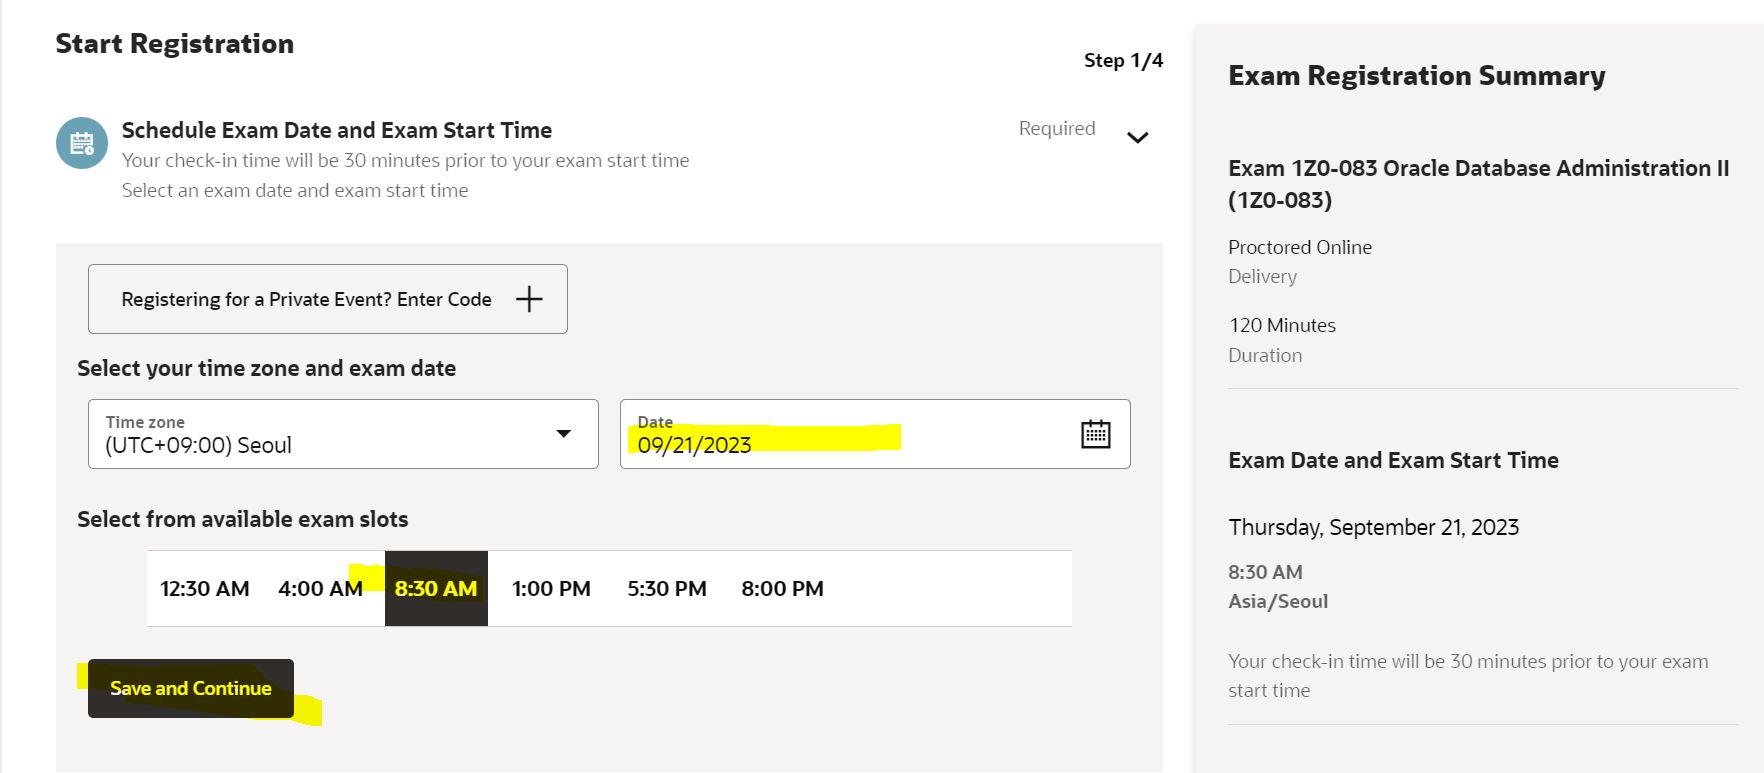Click the Exam Date and Exam Start Time summary heading
This screenshot has height=773, width=1764.
(x=1393, y=460)
